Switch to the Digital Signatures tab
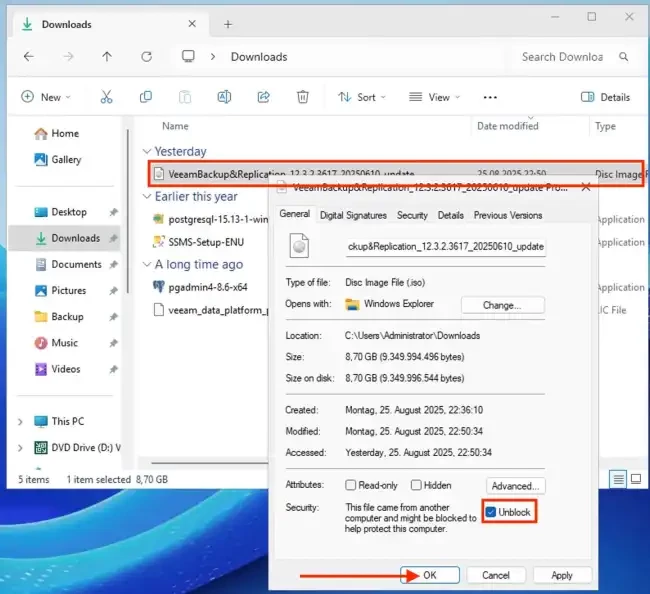 tap(353, 215)
